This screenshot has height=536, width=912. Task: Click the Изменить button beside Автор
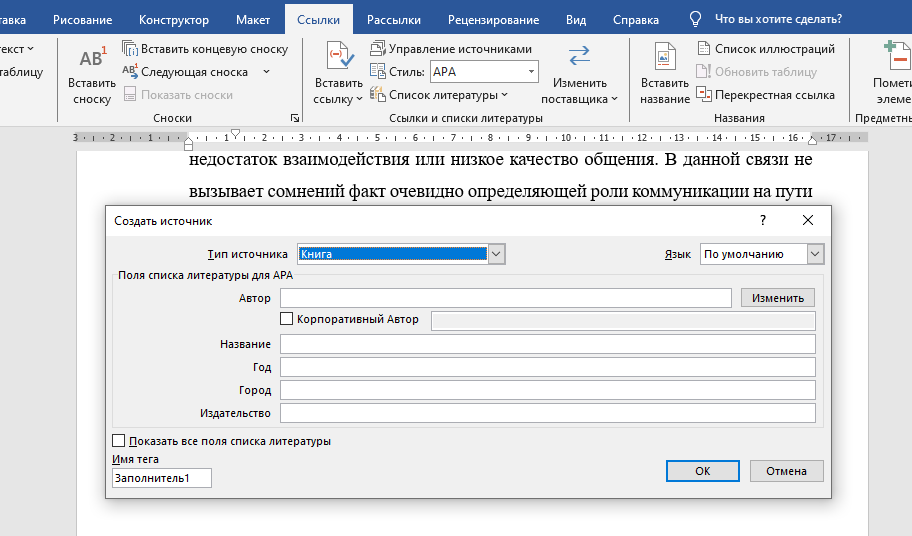point(778,298)
